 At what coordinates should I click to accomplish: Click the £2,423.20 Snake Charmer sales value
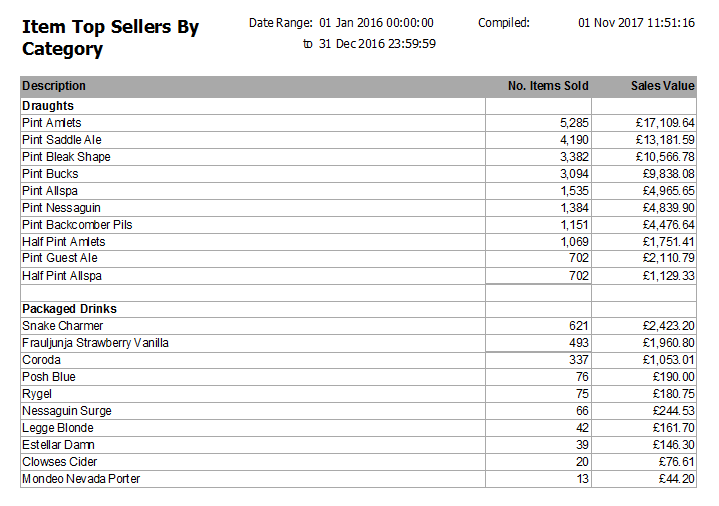click(x=668, y=326)
